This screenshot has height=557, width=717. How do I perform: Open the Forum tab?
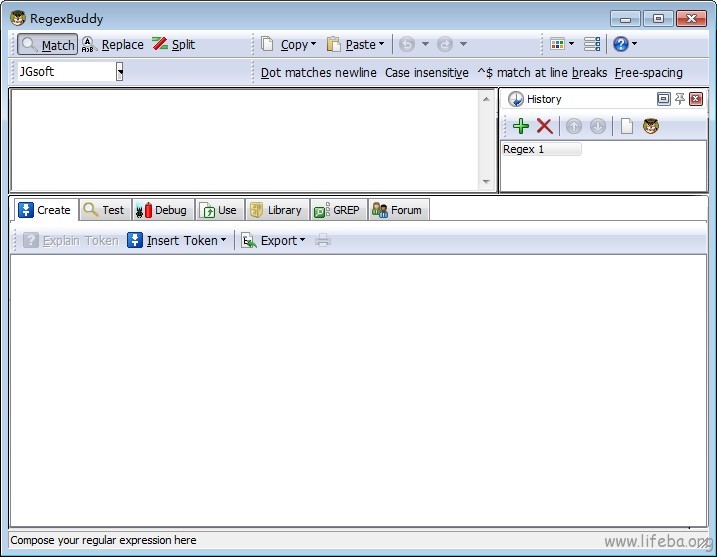pos(398,210)
